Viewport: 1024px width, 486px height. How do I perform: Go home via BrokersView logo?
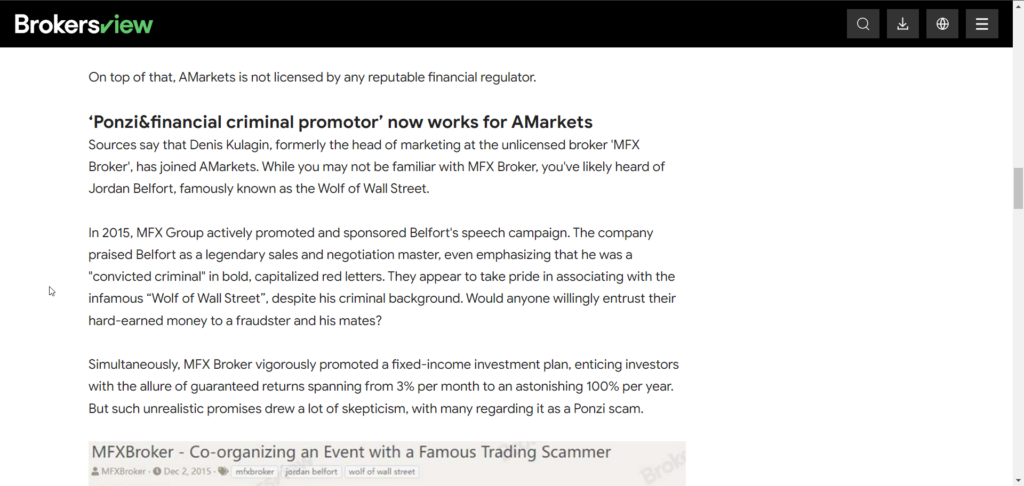[x=84, y=23]
